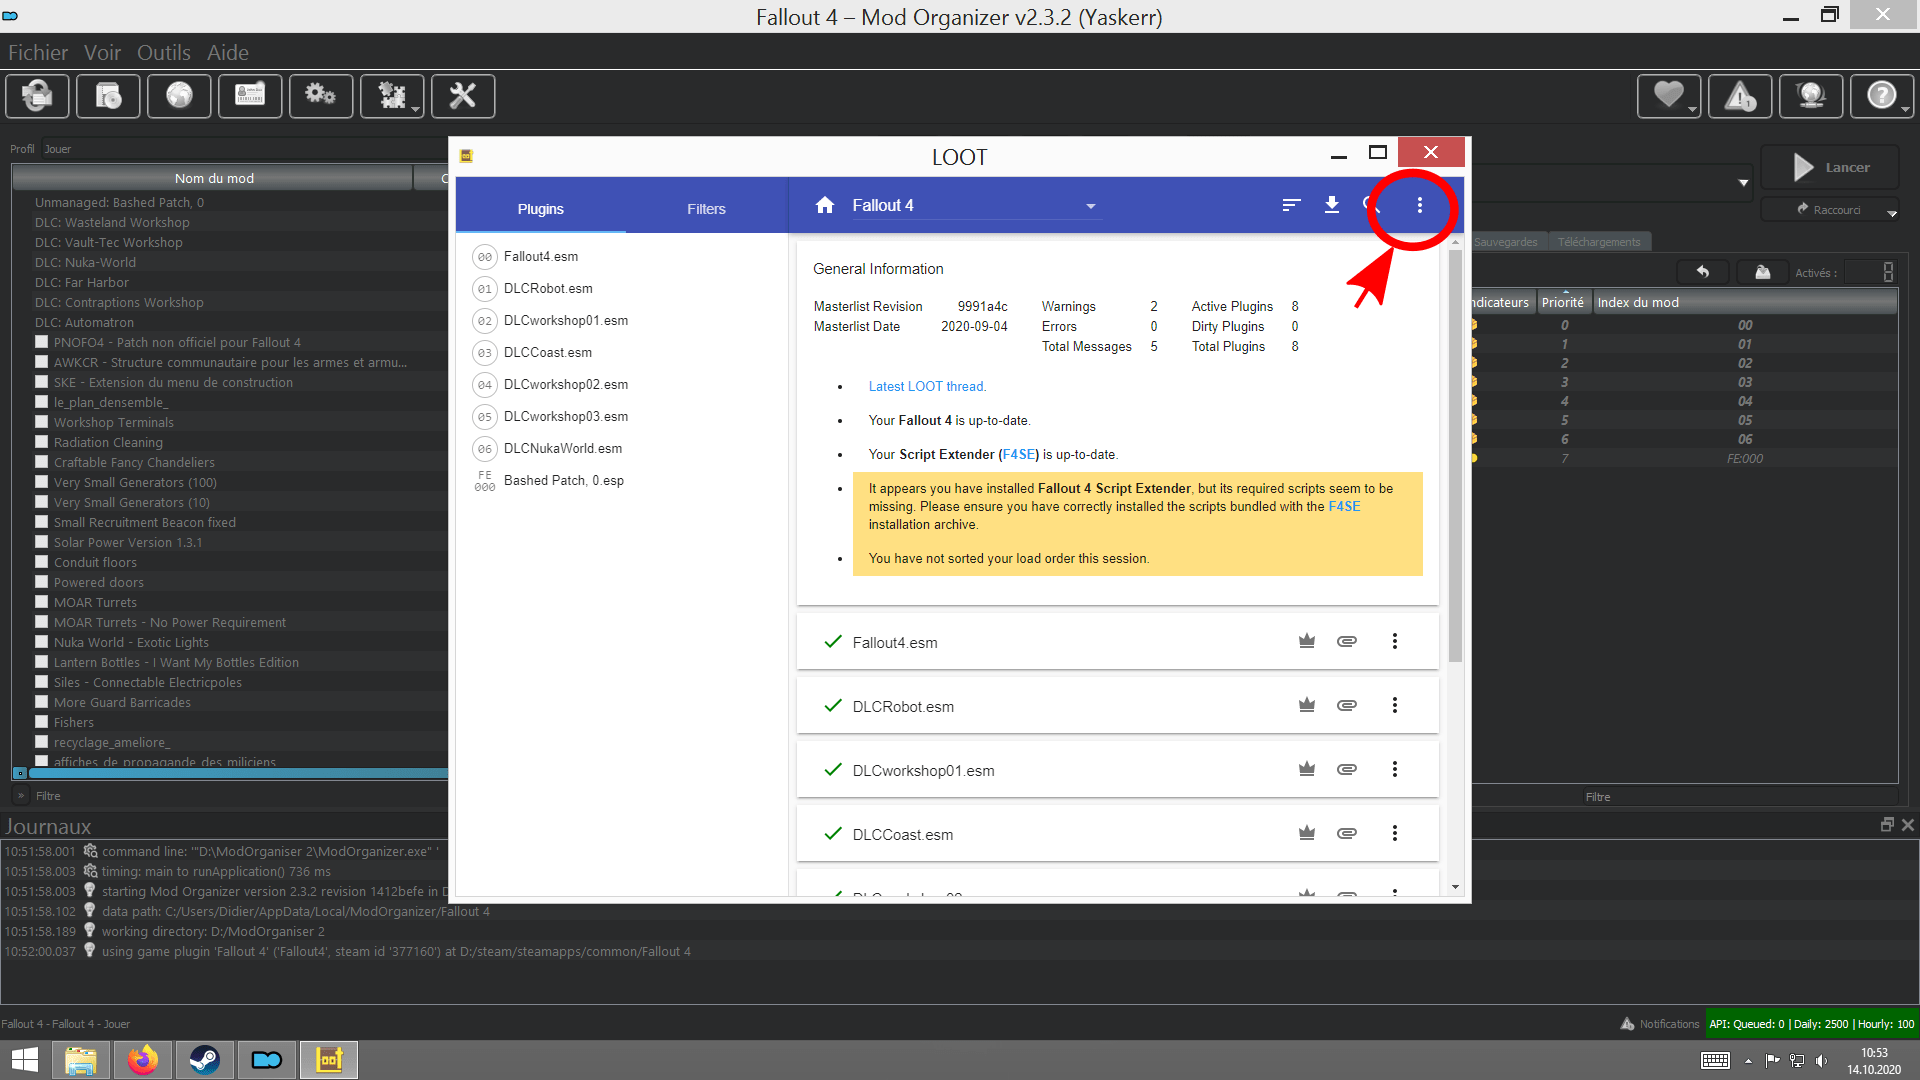Image resolution: width=1920 pixels, height=1080 pixels.
Task: Toggle SKE Extension du menu checkbox
Action: (x=42, y=382)
